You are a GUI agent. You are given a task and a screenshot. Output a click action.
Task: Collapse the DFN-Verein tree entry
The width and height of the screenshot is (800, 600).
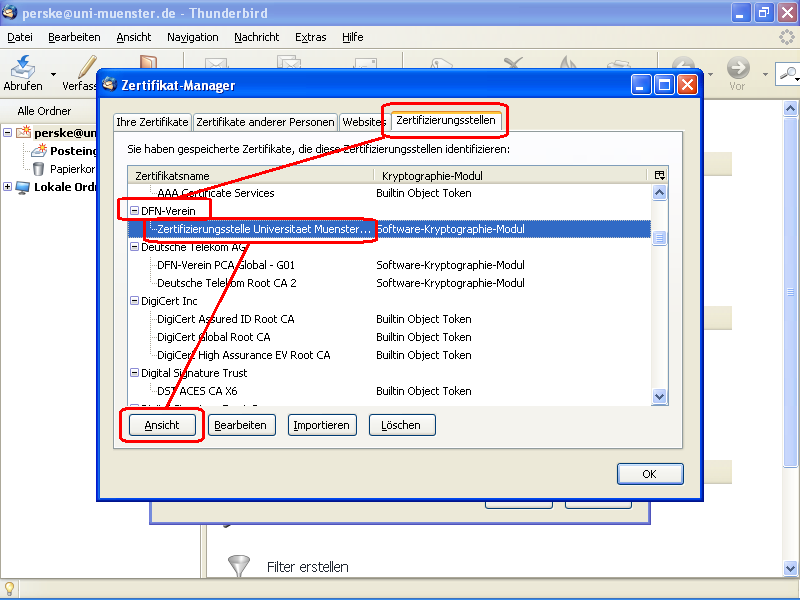pos(134,209)
